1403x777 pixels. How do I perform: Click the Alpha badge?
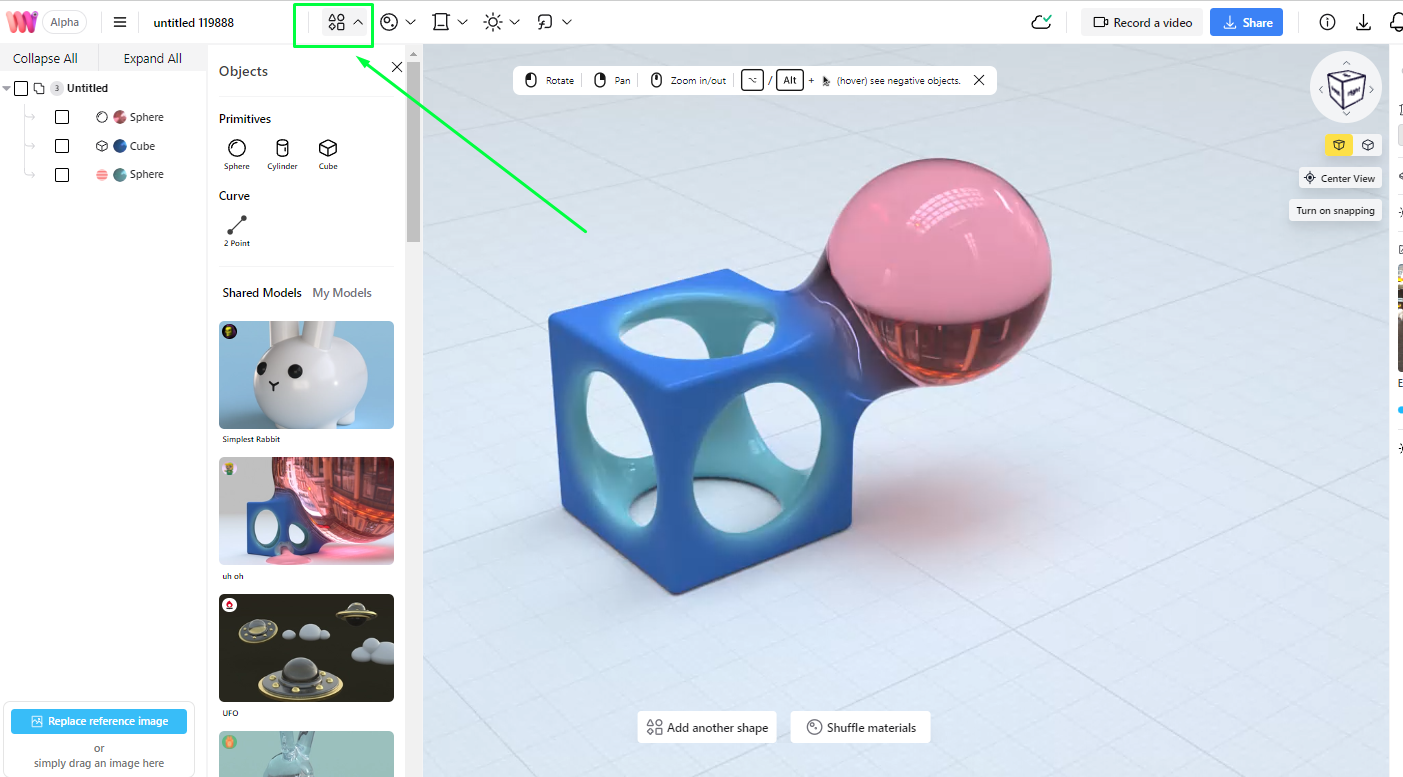click(65, 22)
